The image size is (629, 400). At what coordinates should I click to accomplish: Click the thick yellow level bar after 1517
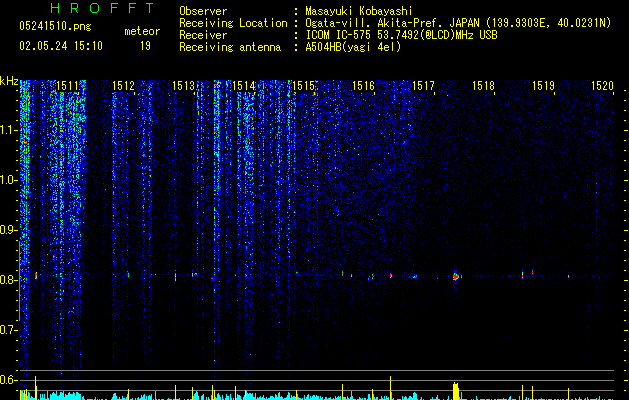(456, 391)
